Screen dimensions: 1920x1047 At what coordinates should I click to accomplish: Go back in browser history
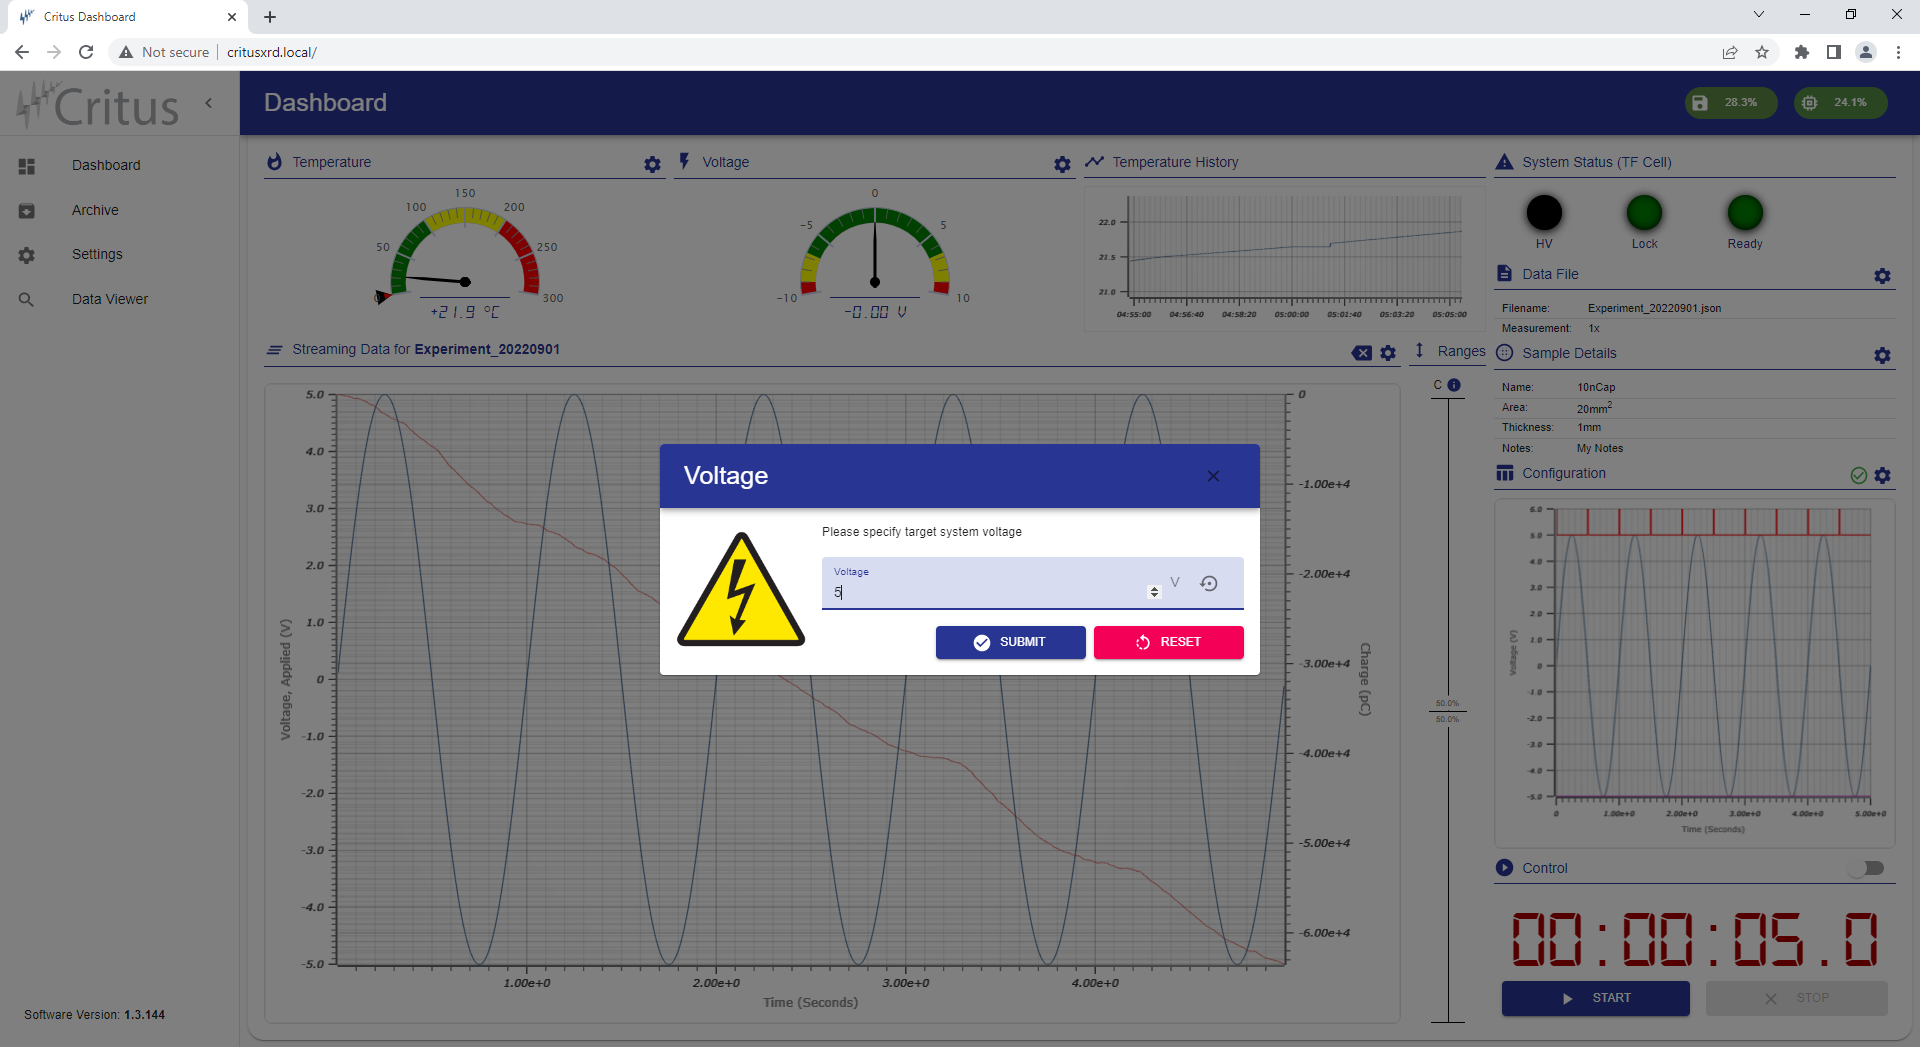(x=22, y=52)
